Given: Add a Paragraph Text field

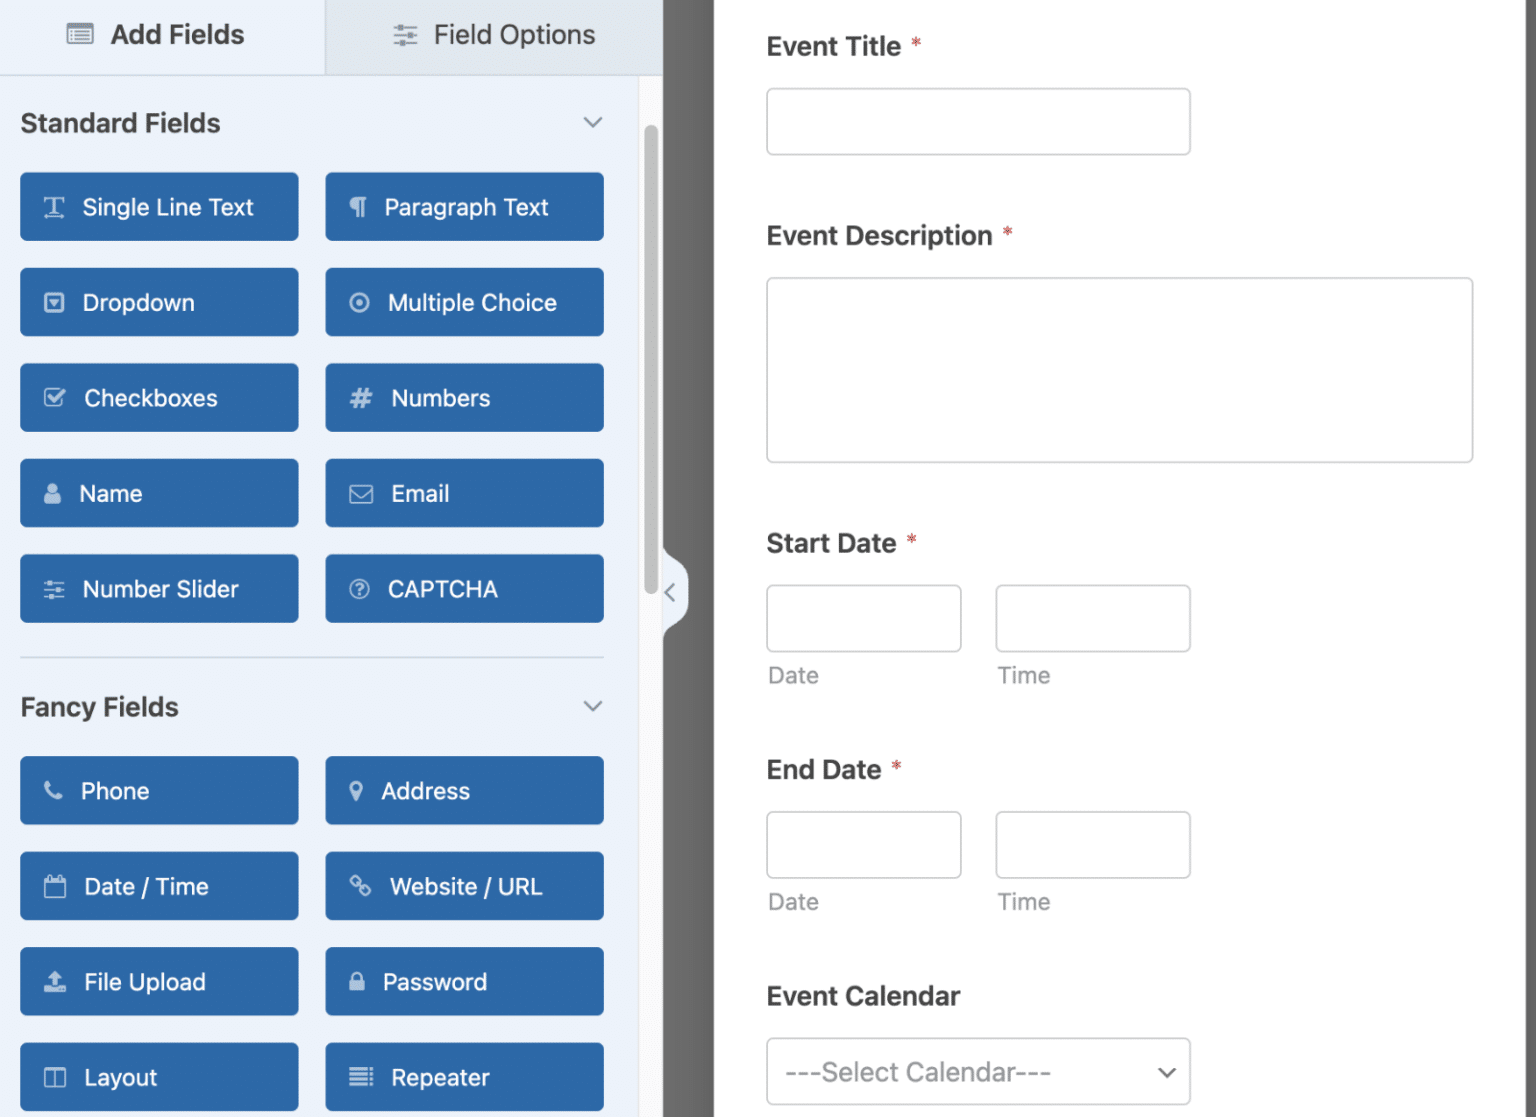Looking at the screenshot, I should click(x=463, y=207).
